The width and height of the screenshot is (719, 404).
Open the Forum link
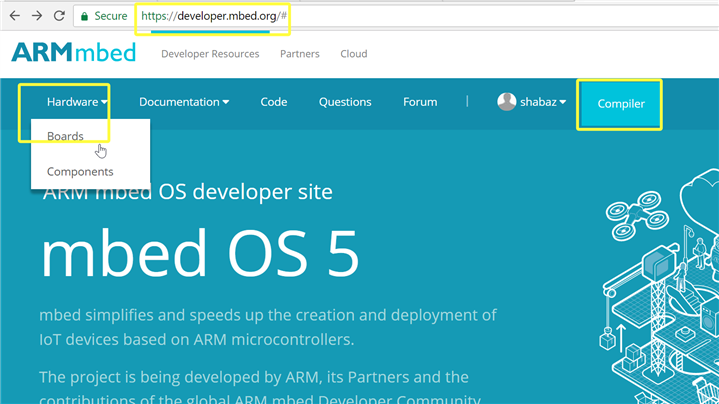pyautogui.click(x=420, y=102)
